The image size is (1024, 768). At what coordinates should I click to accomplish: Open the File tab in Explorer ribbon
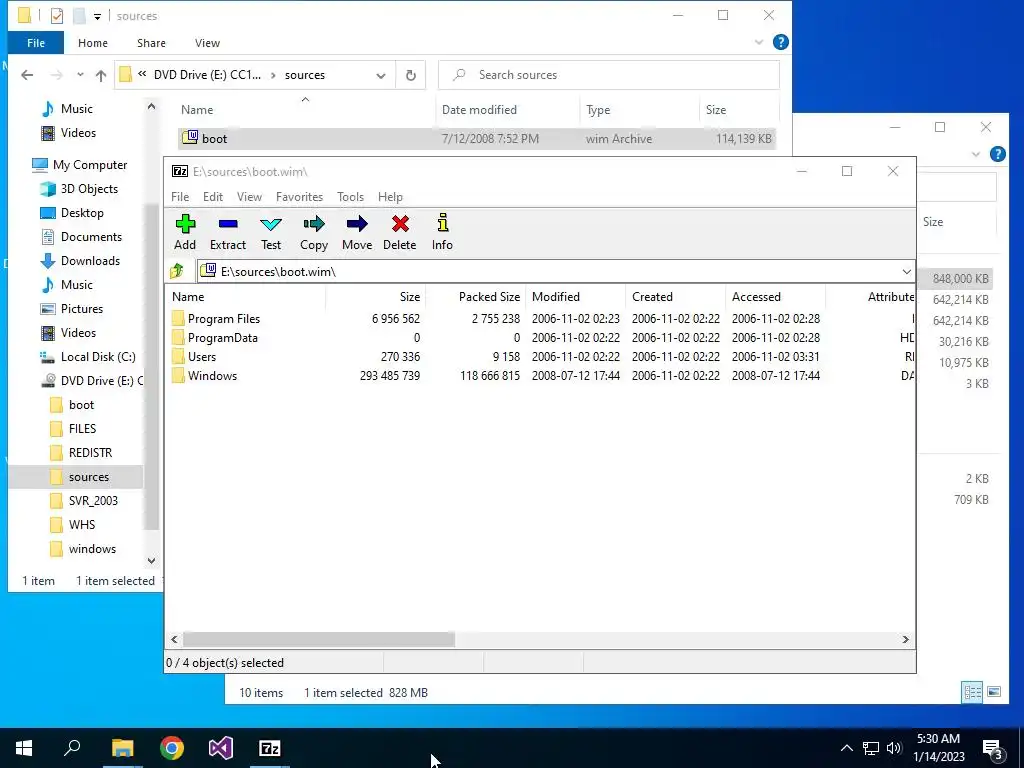(x=36, y=43)
